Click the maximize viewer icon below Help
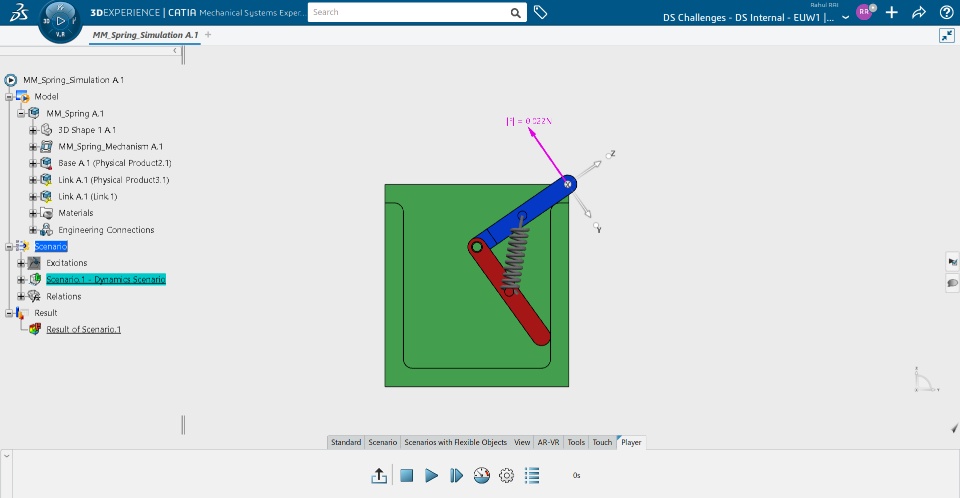960x498 pixels. coord(947,36)
